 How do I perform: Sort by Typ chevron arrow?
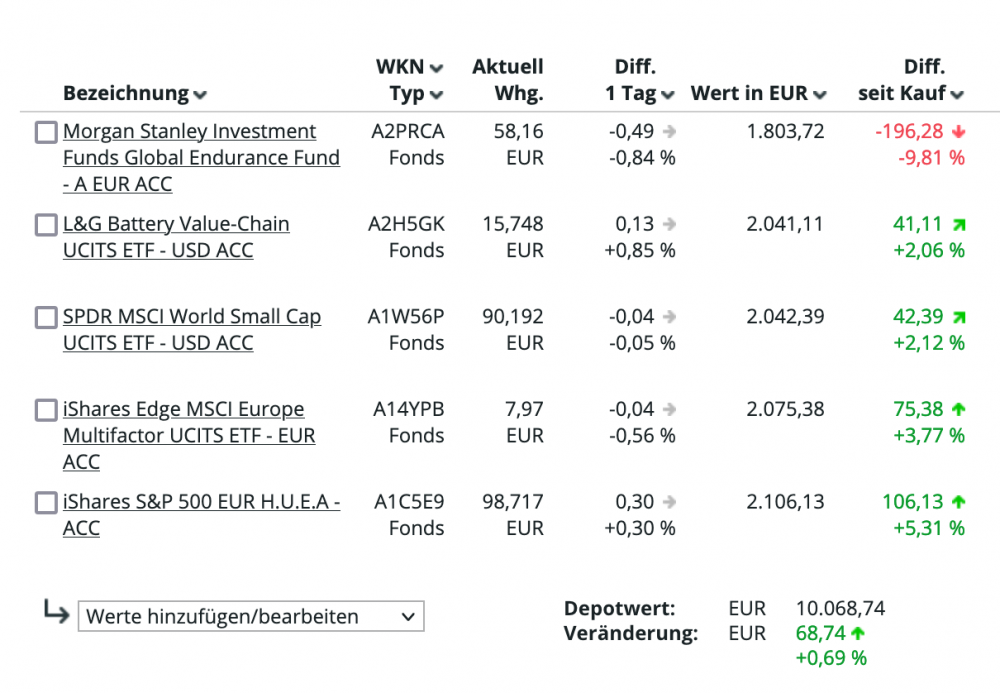click(436, 95)
